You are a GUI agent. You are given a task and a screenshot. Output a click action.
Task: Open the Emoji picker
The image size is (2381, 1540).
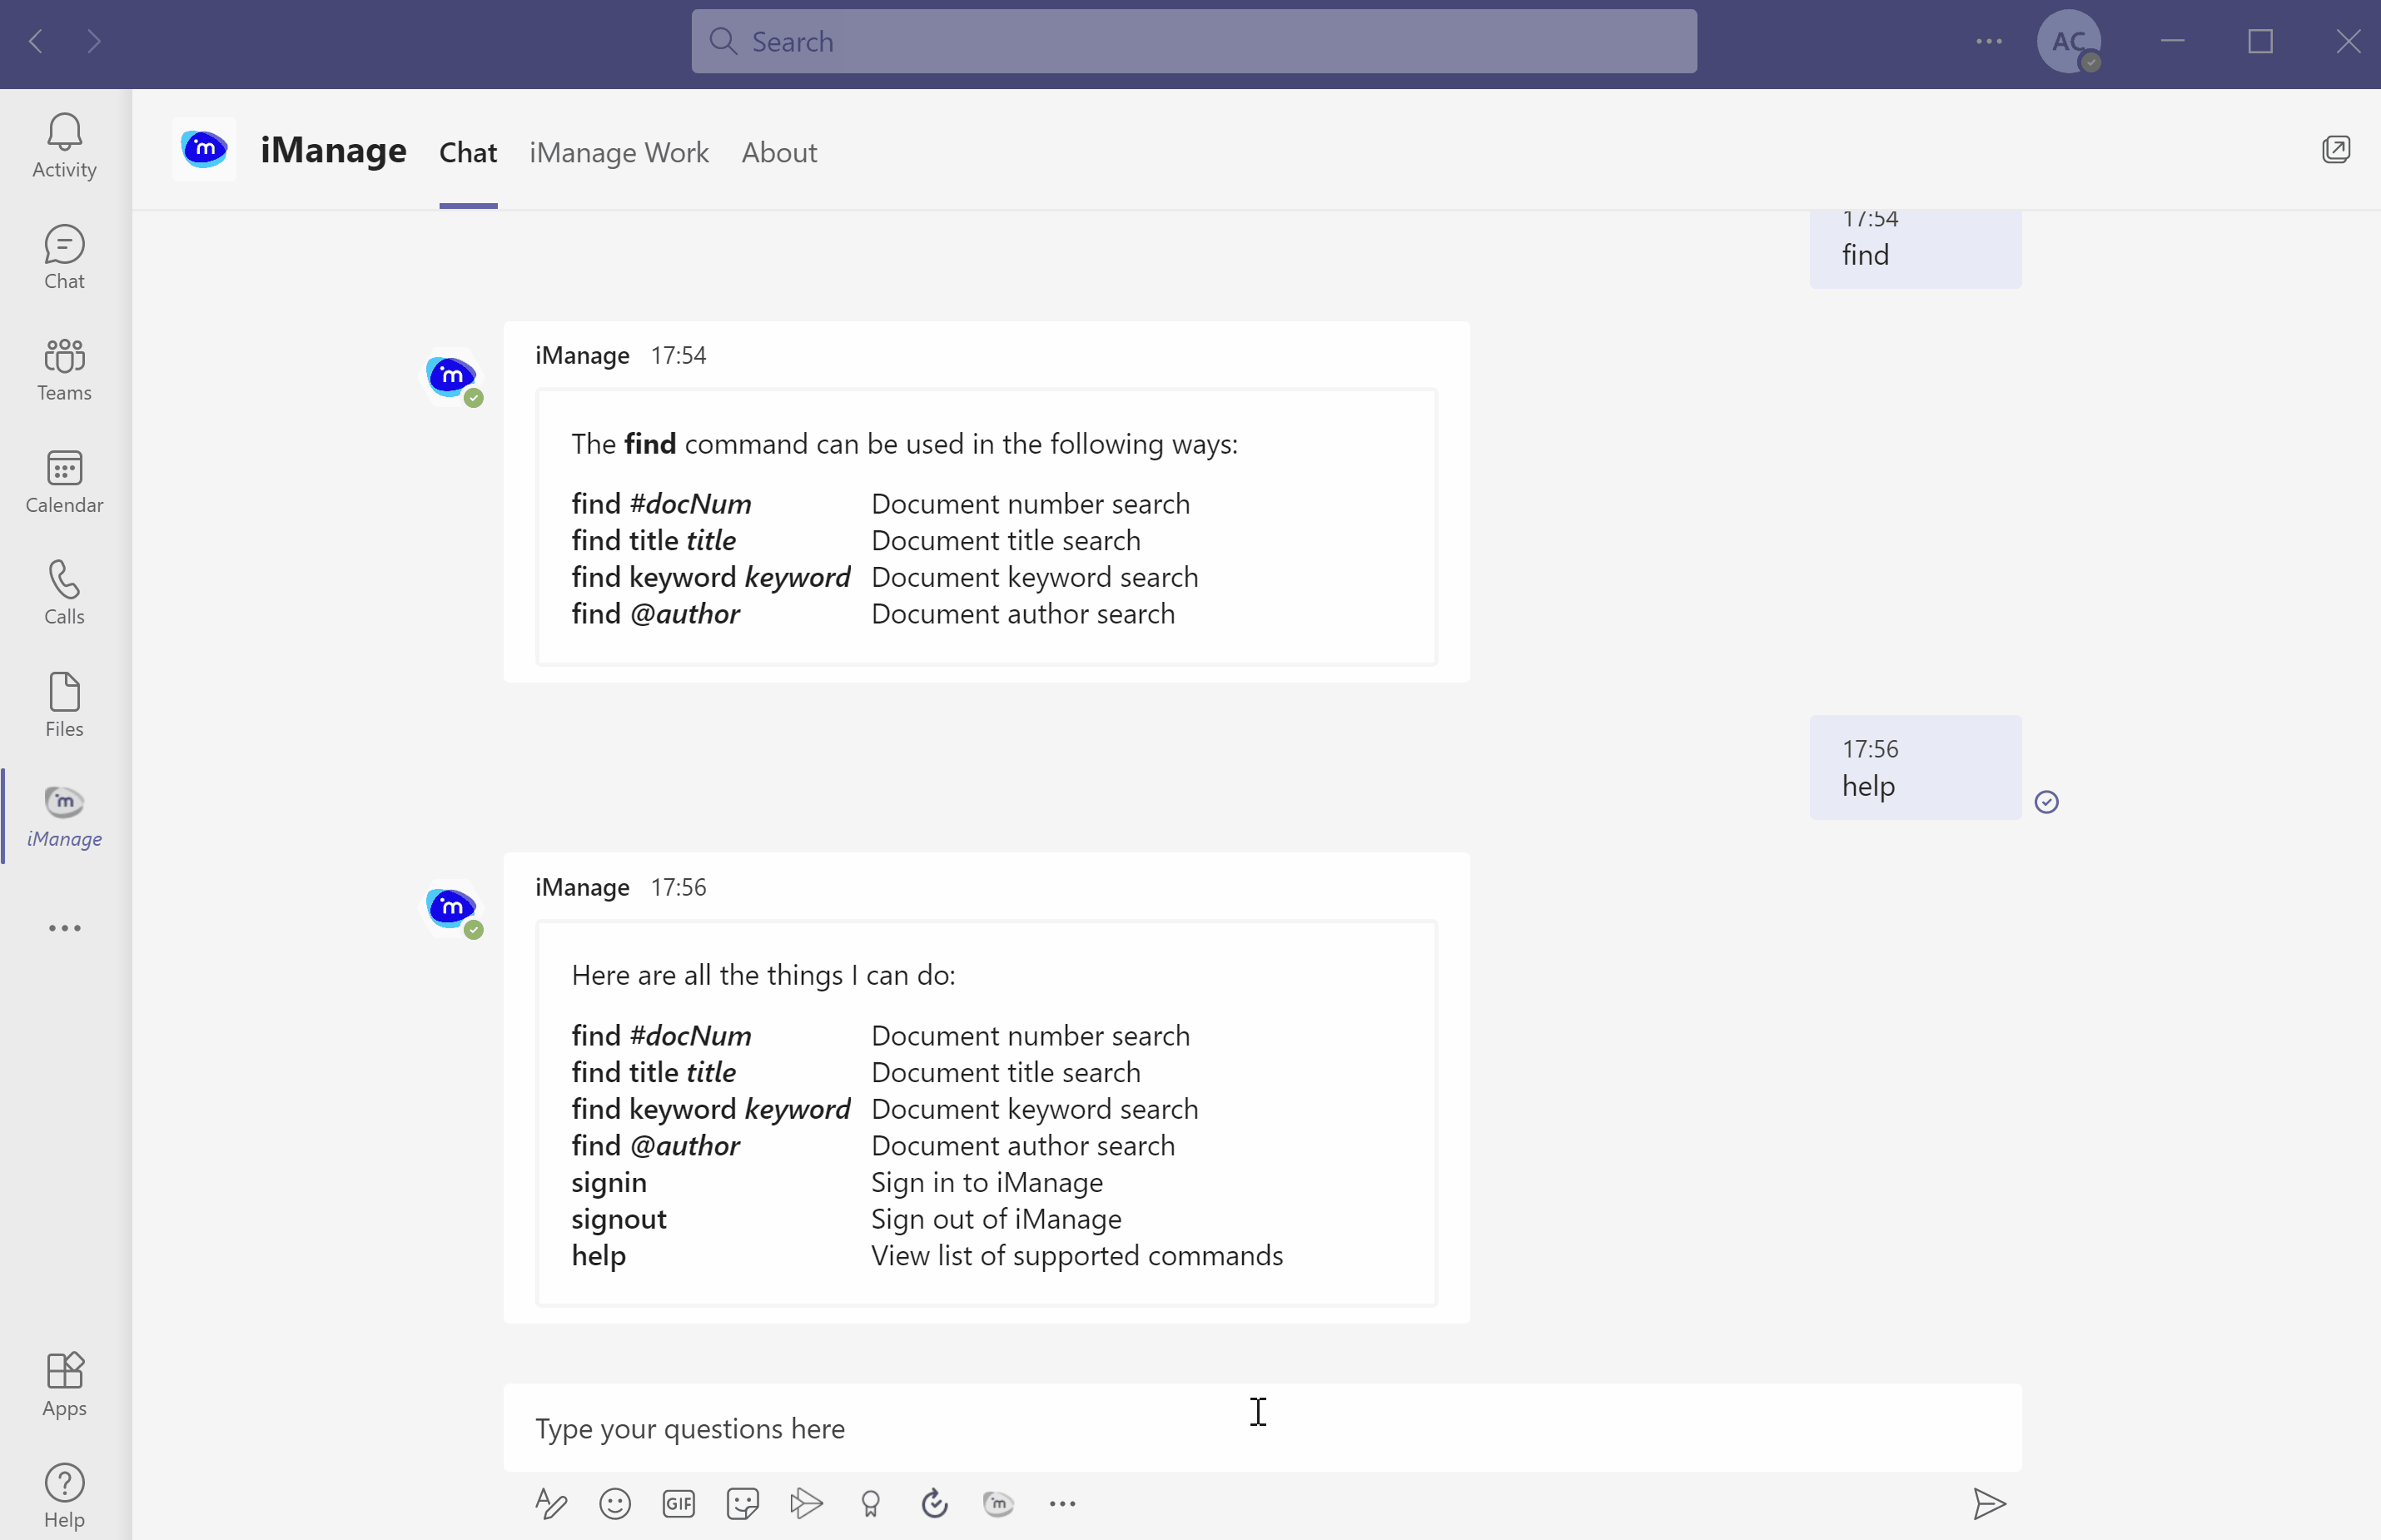(x=615, y=1503)
